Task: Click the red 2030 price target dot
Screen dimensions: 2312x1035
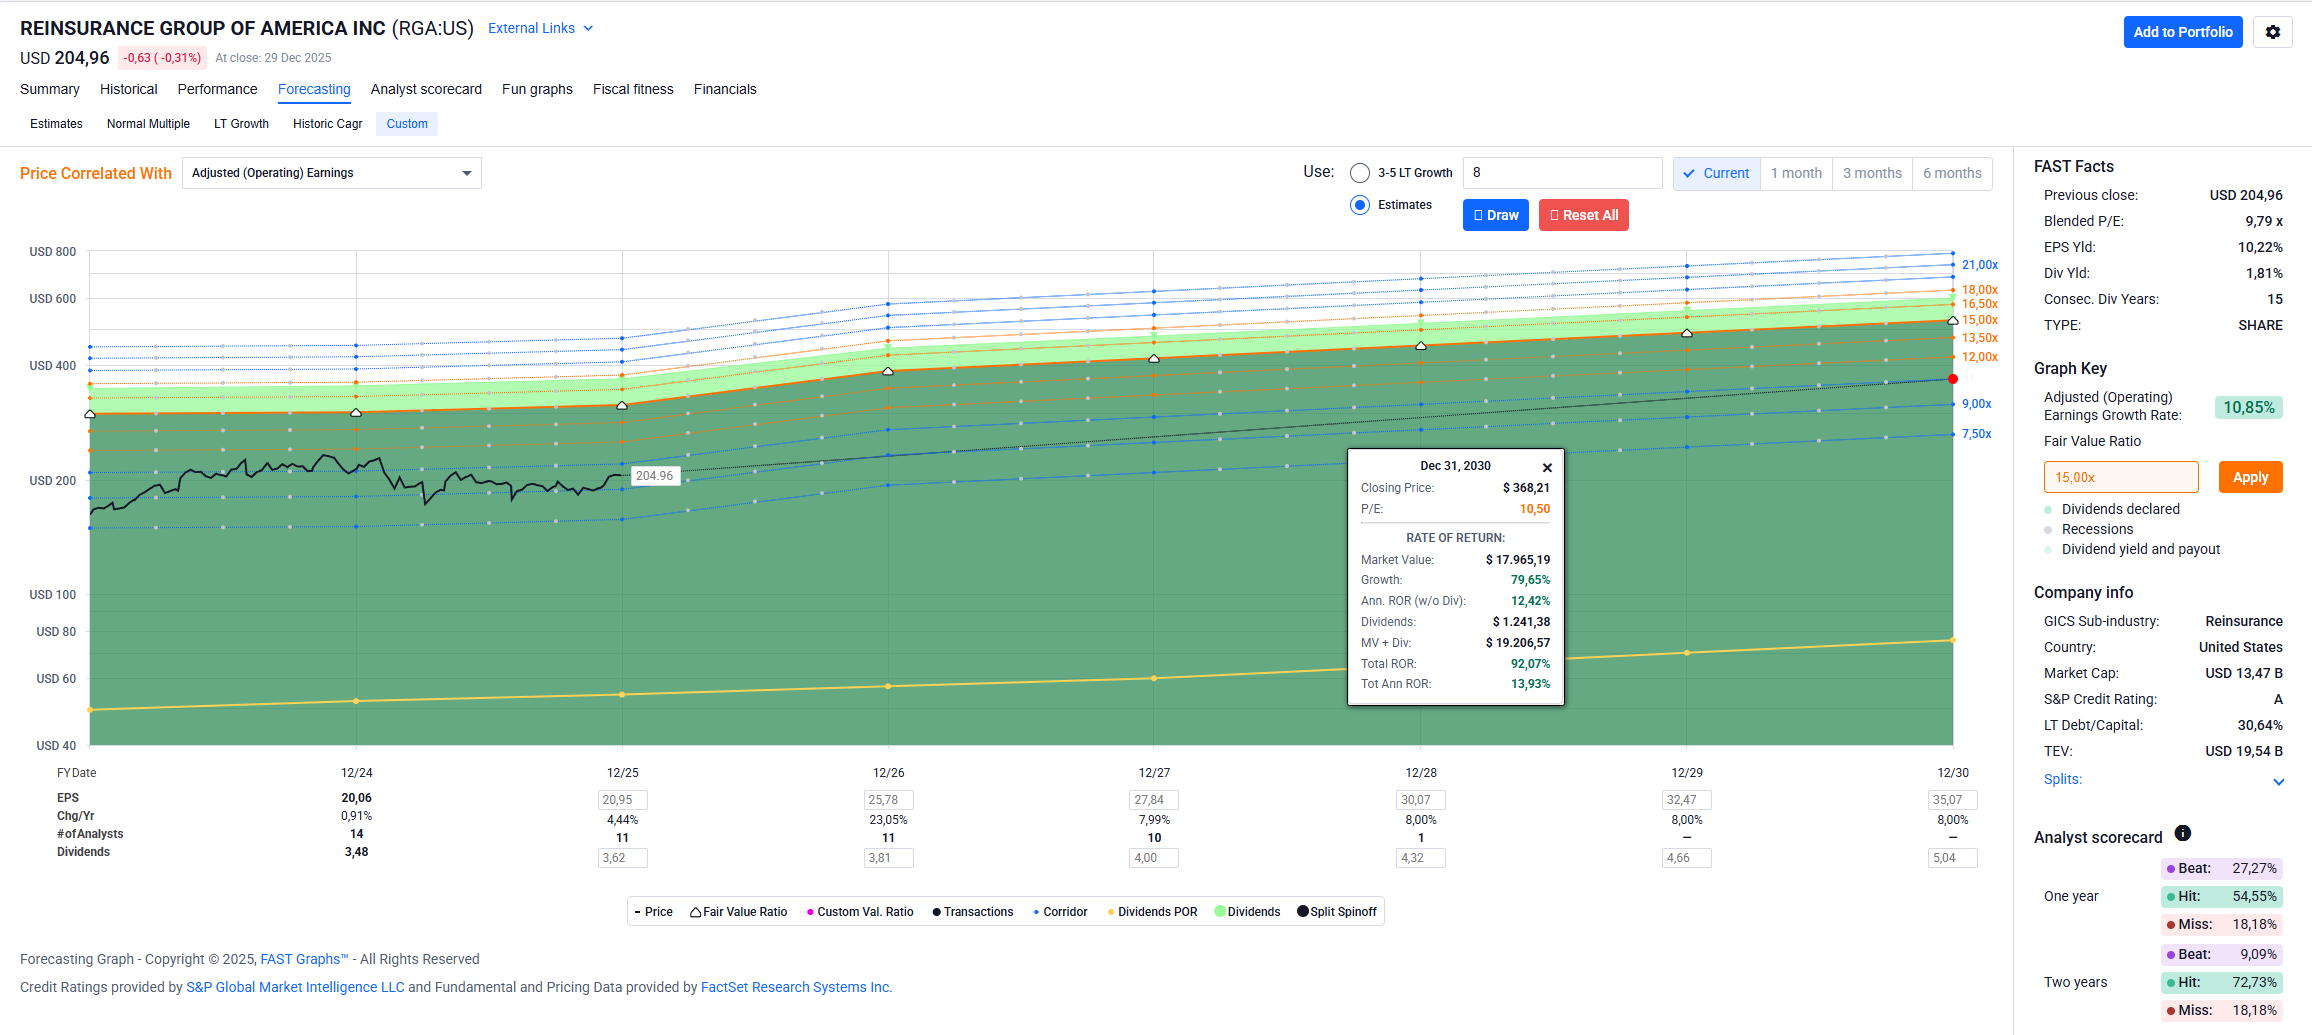Action: [x=1952, y=379]
